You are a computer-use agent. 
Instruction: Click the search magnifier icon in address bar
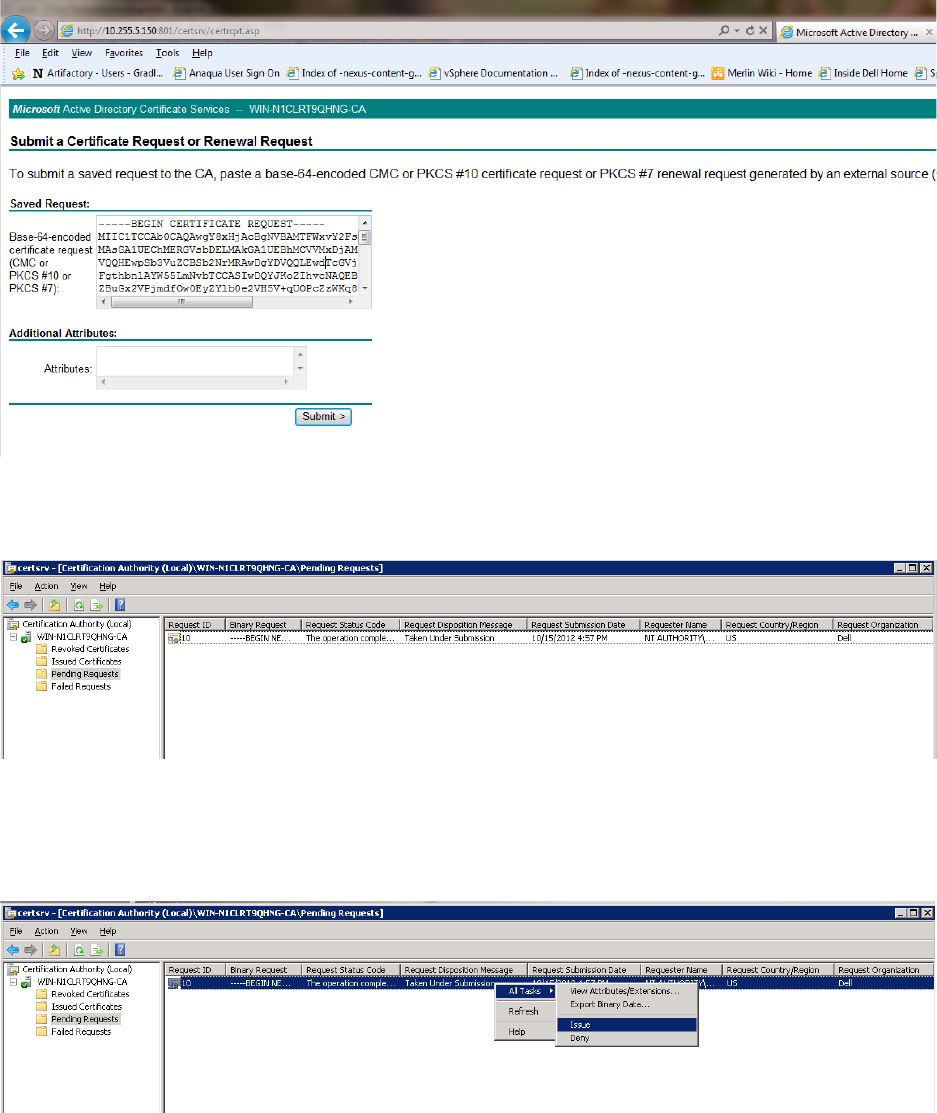[723, 31]
